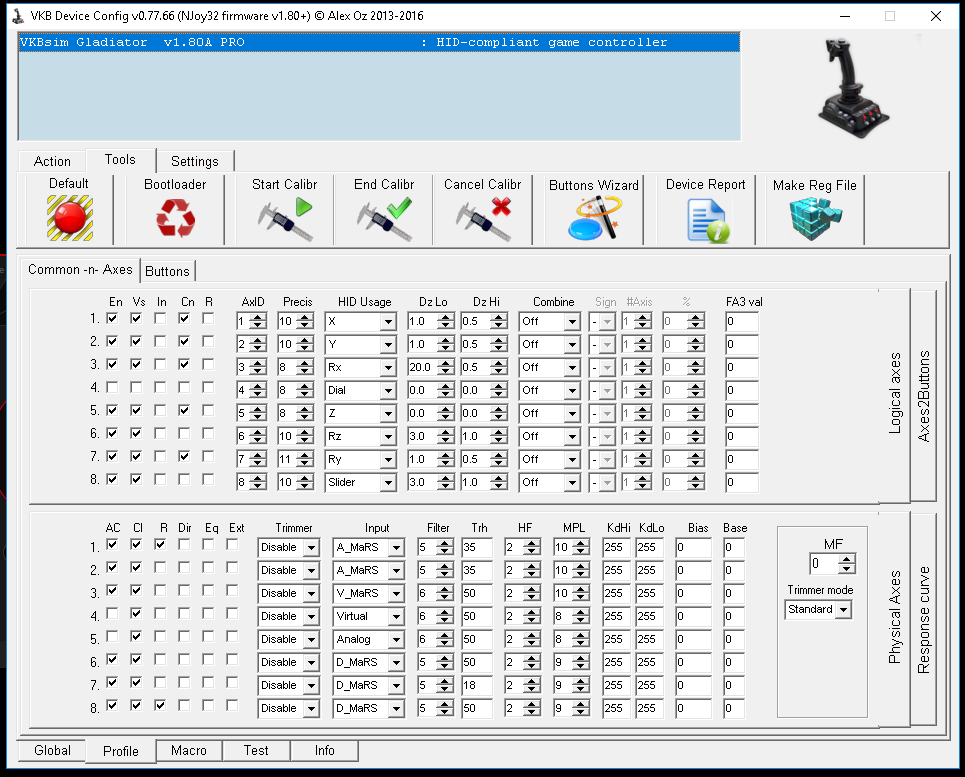
Task: Toggle Cl checkbox for physical axis 4
Action: (x=136, y=613)
